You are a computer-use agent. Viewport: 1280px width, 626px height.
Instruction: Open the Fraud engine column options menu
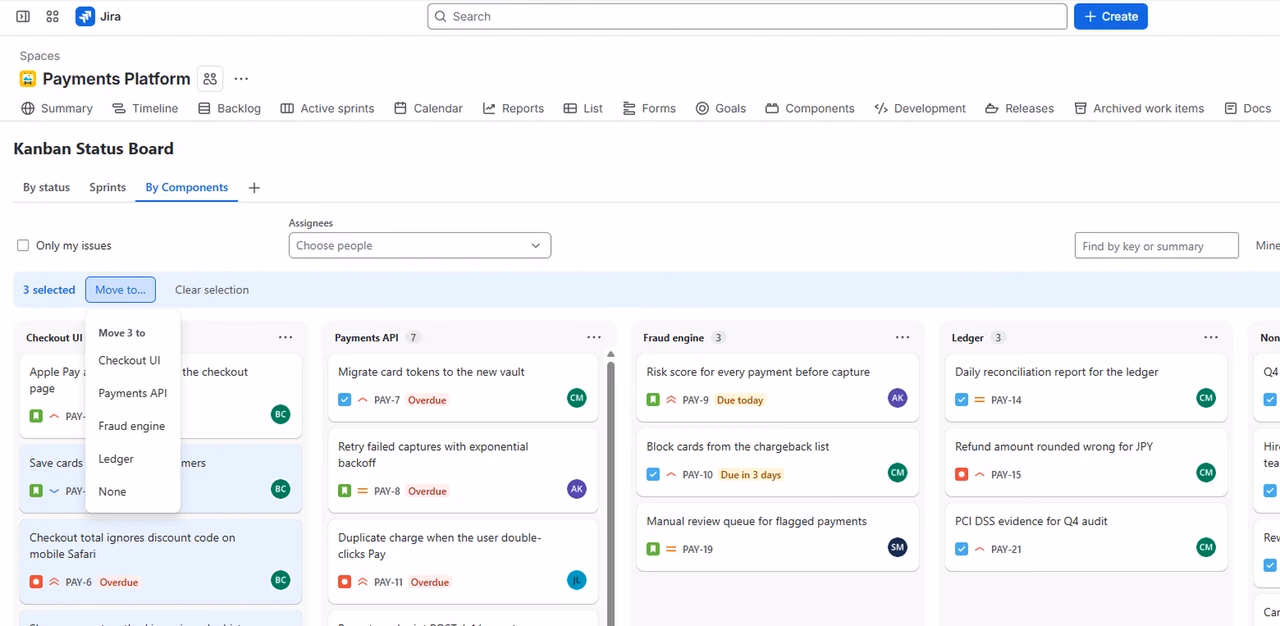903,338
